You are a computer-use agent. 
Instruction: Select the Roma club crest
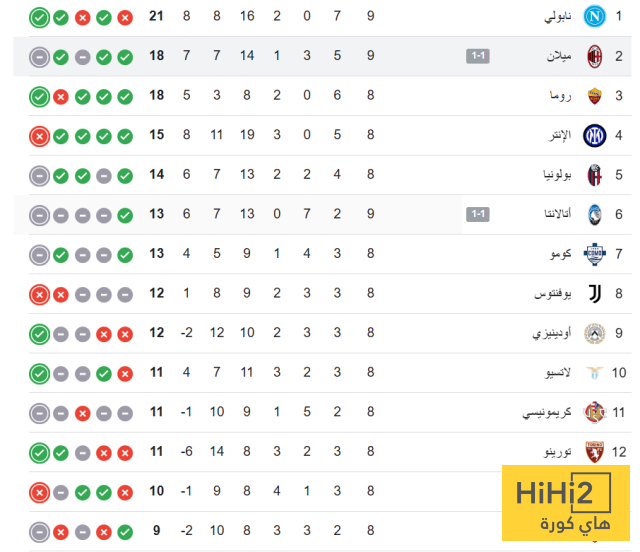click(x=595, y=96)
